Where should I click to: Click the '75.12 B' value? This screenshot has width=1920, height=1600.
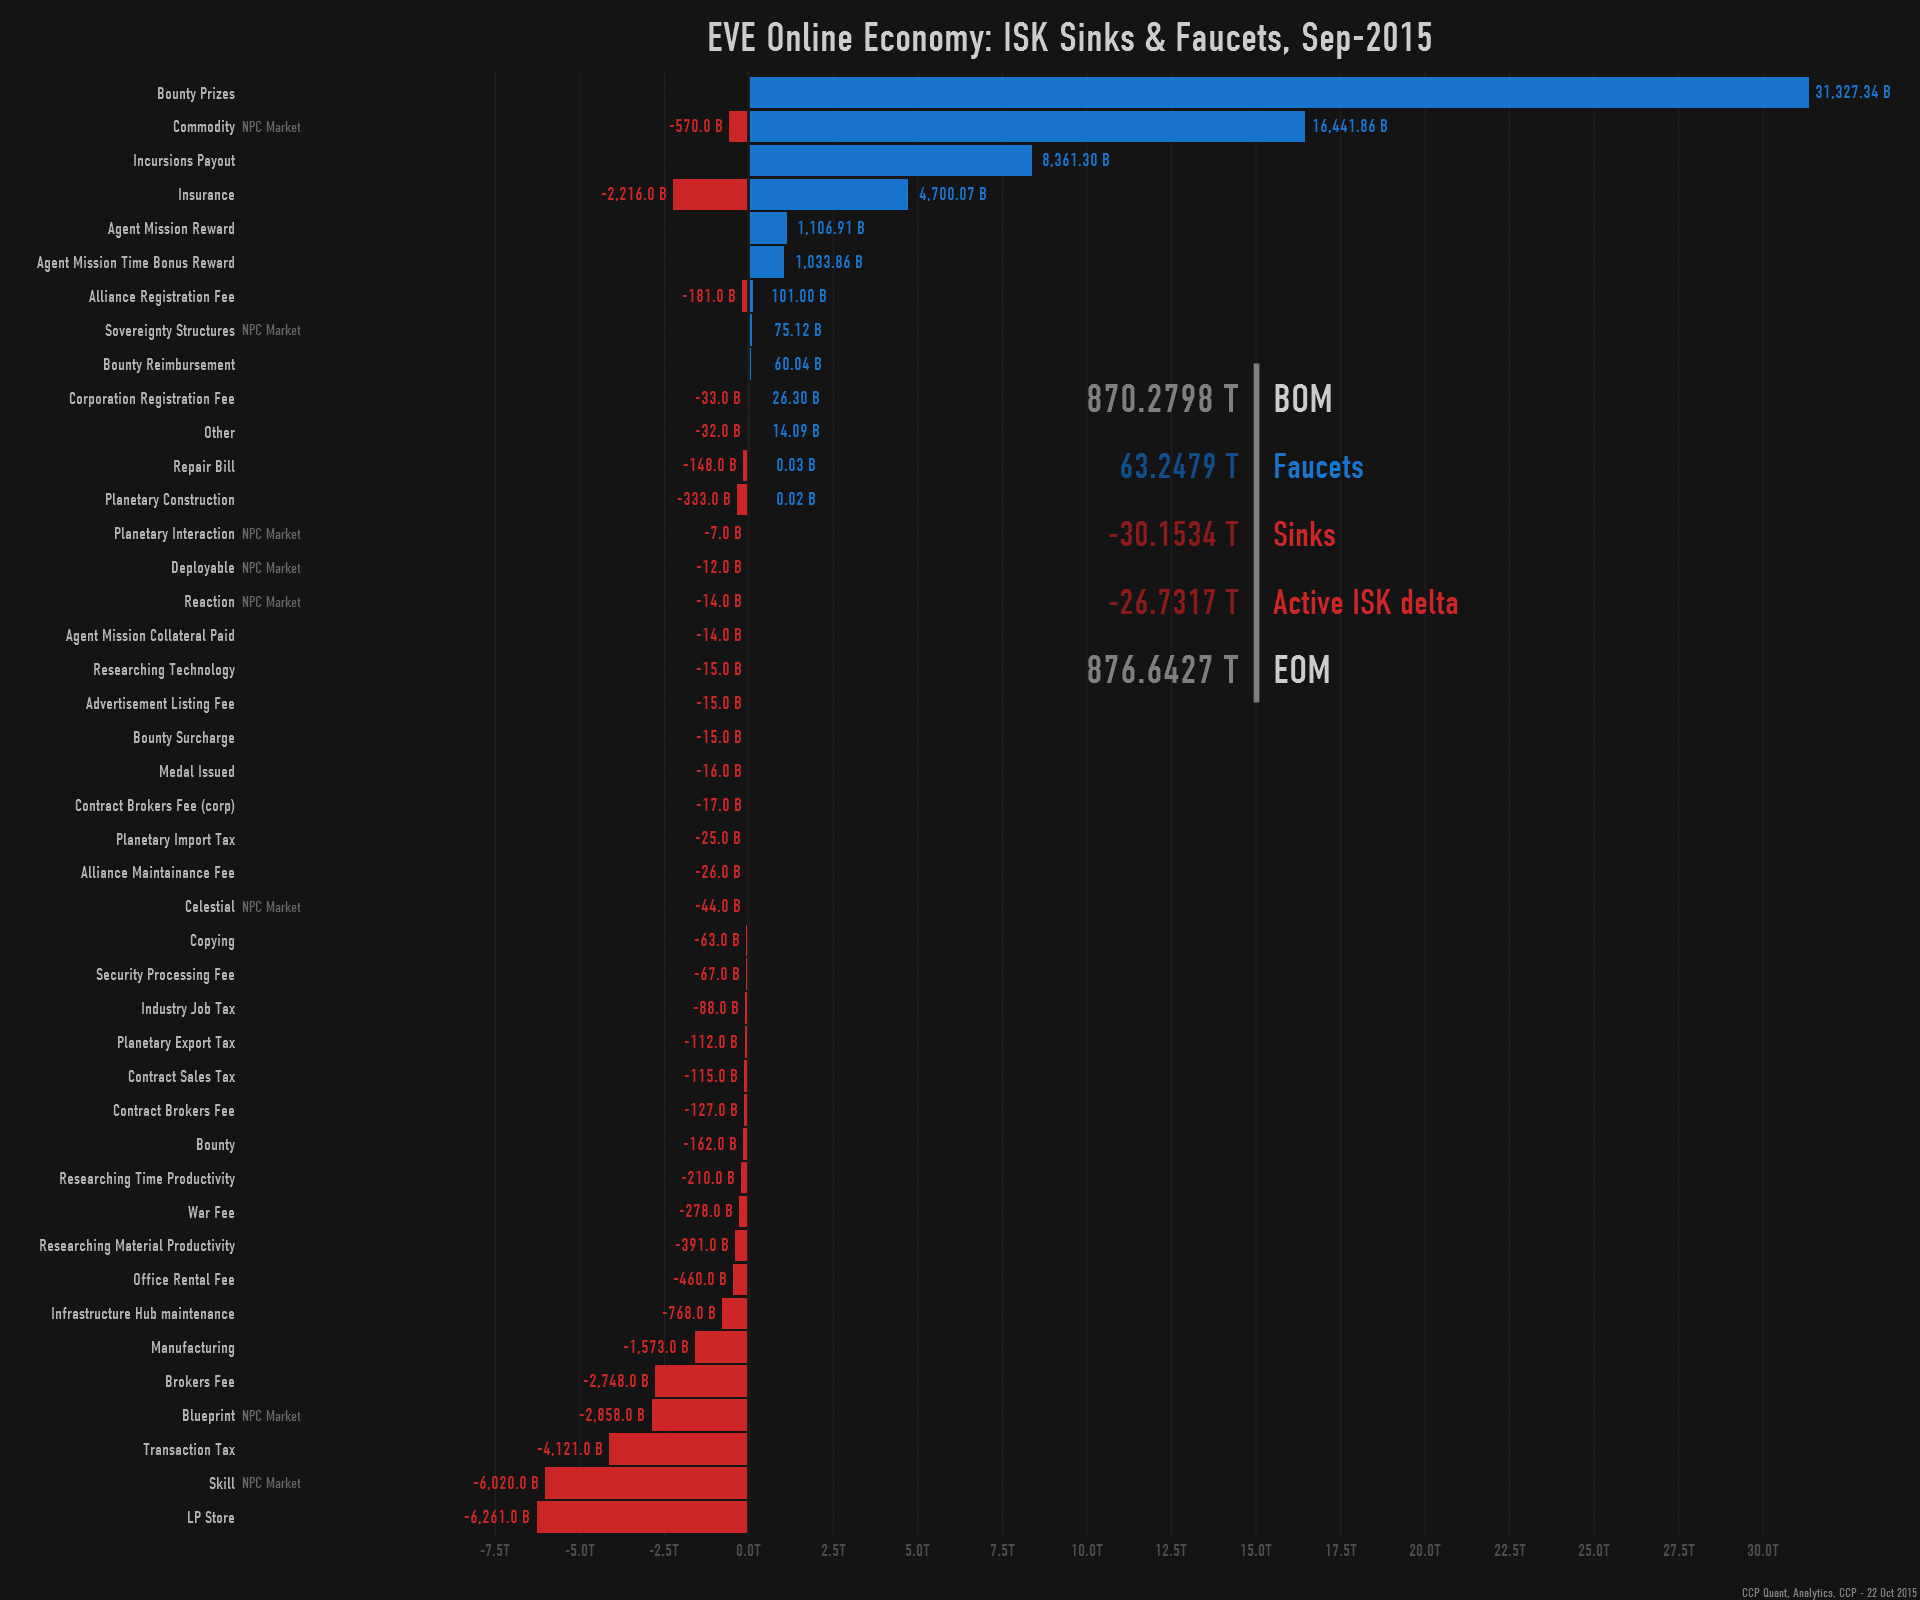tap(797, 330)
